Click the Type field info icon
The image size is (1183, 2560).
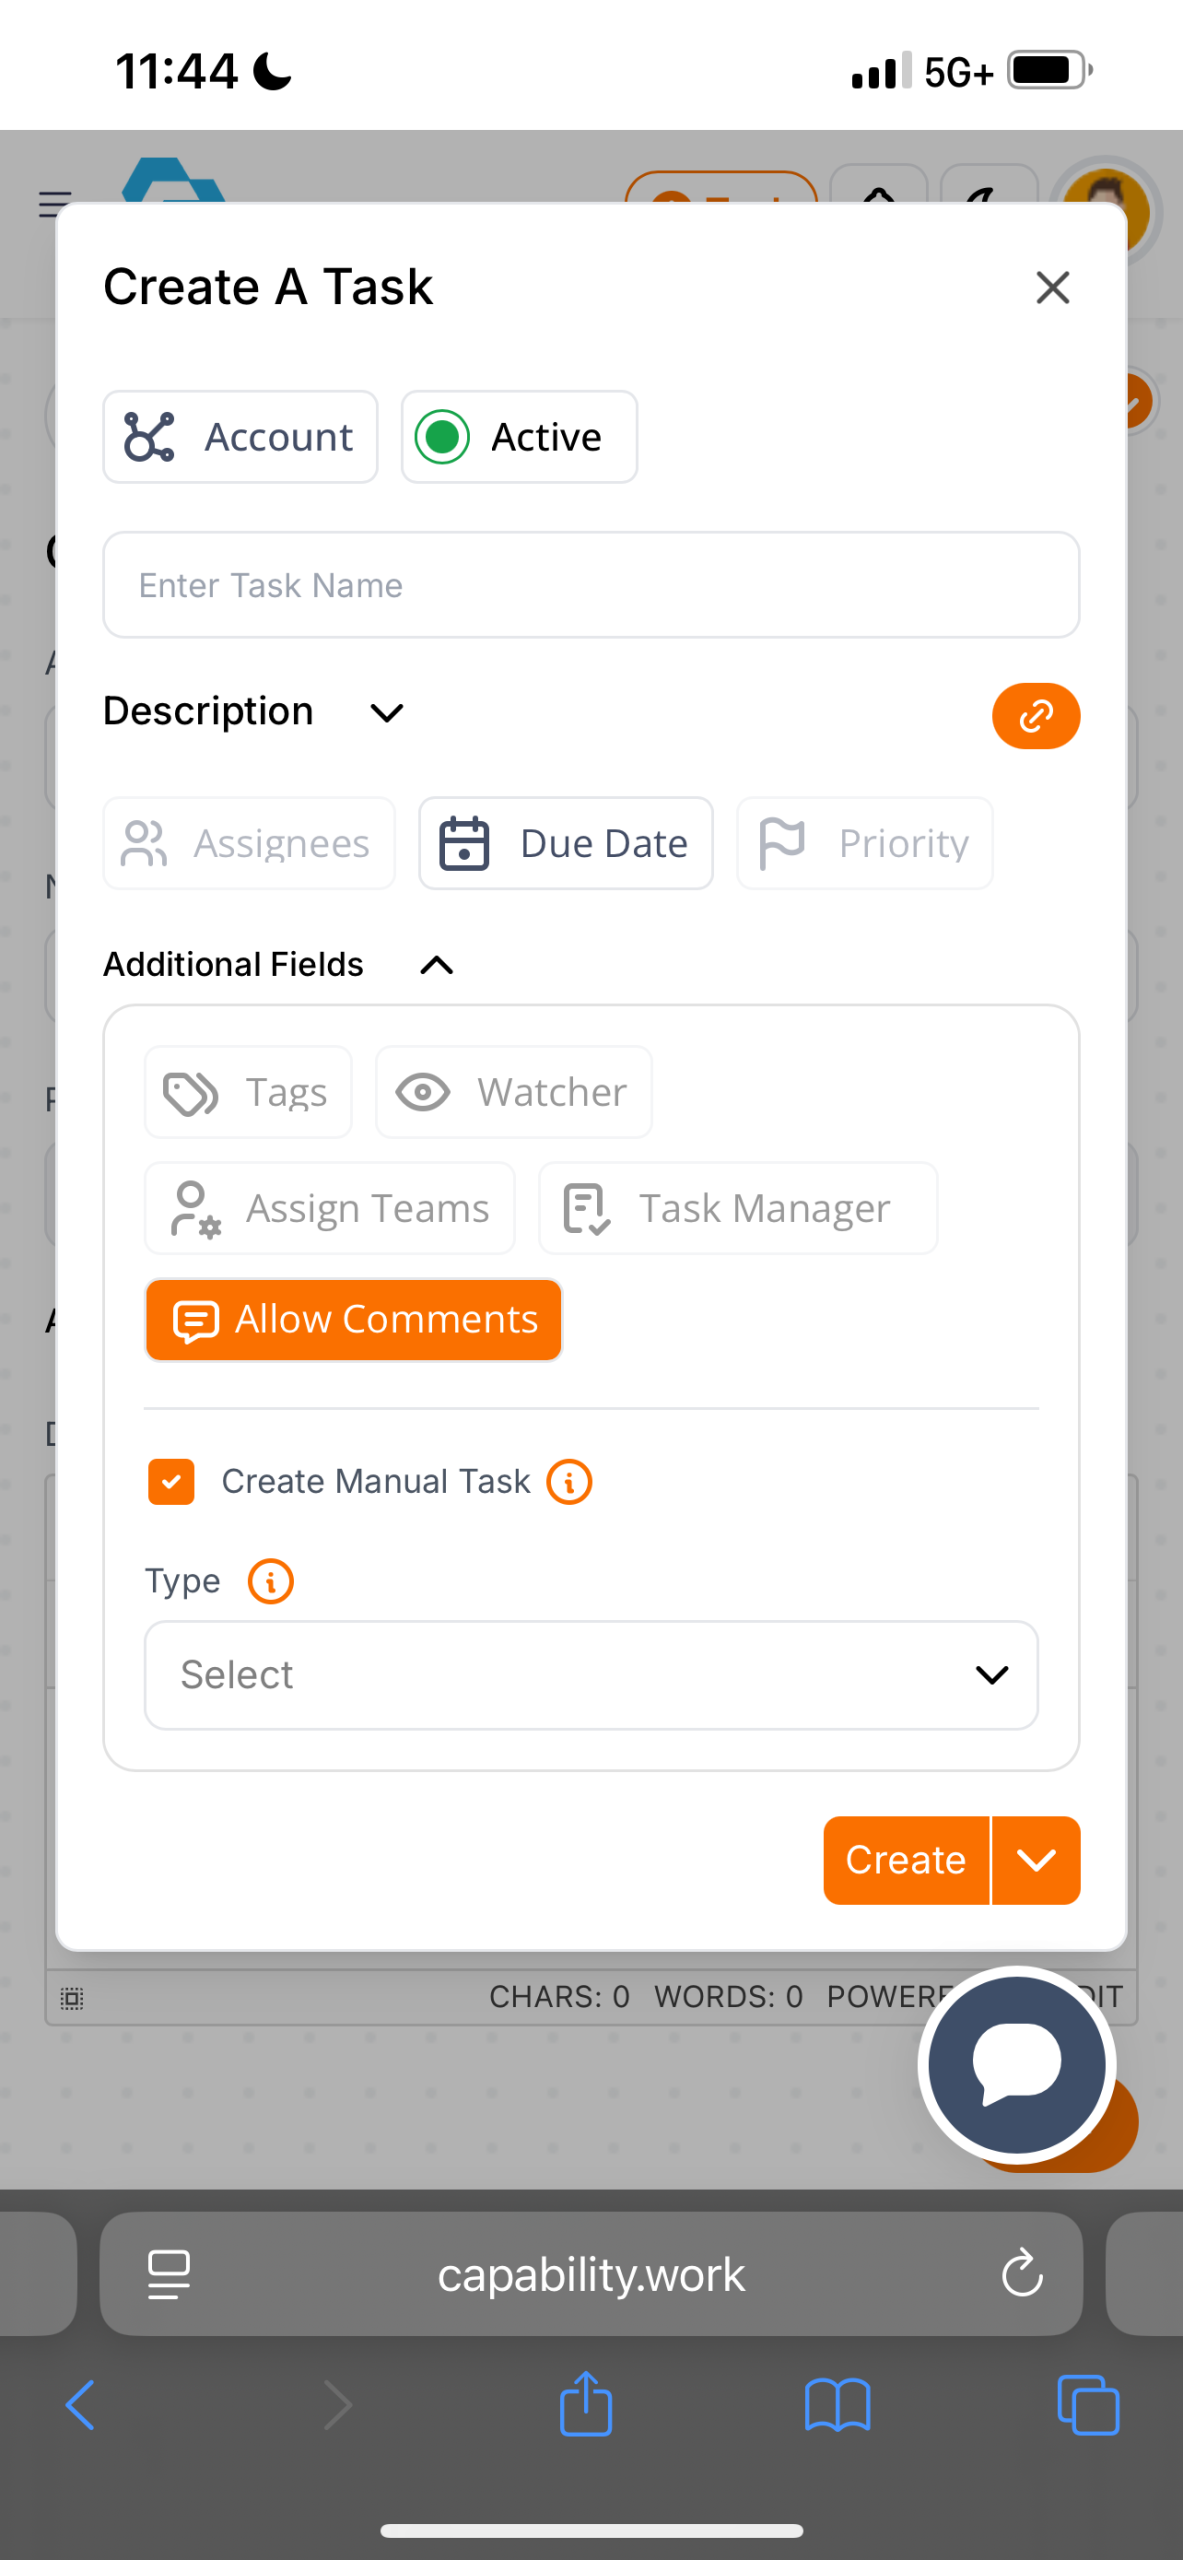tap(270, 1581)
